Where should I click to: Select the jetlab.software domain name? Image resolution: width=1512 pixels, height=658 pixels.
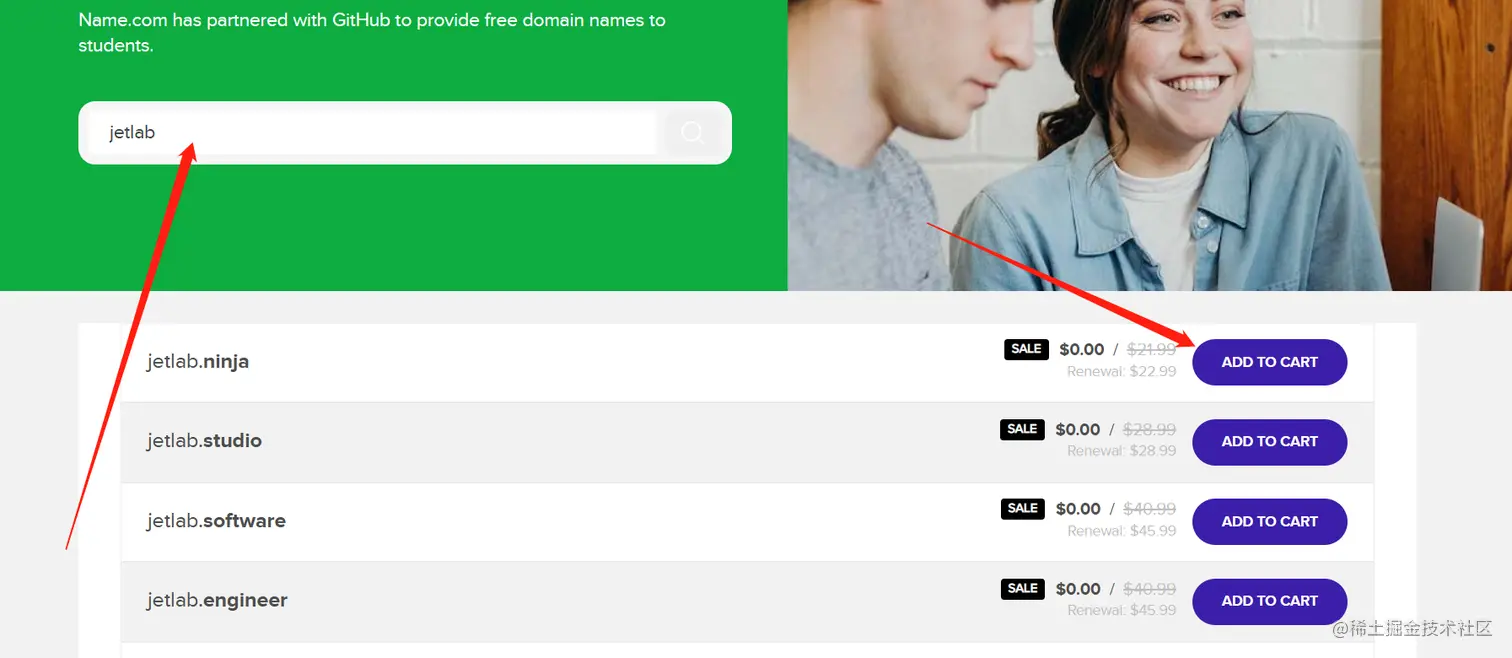[216, 521]
